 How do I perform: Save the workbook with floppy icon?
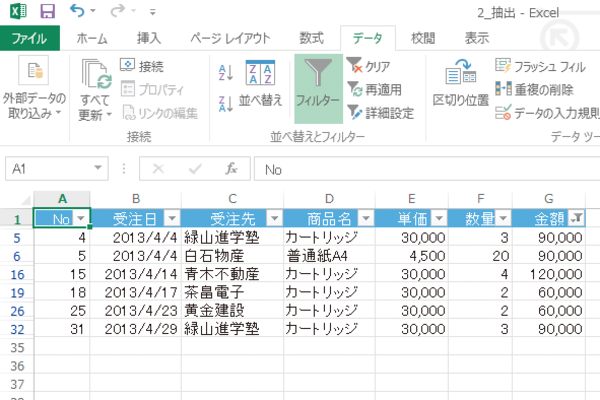pyautogui.click(x=48, y=11)
